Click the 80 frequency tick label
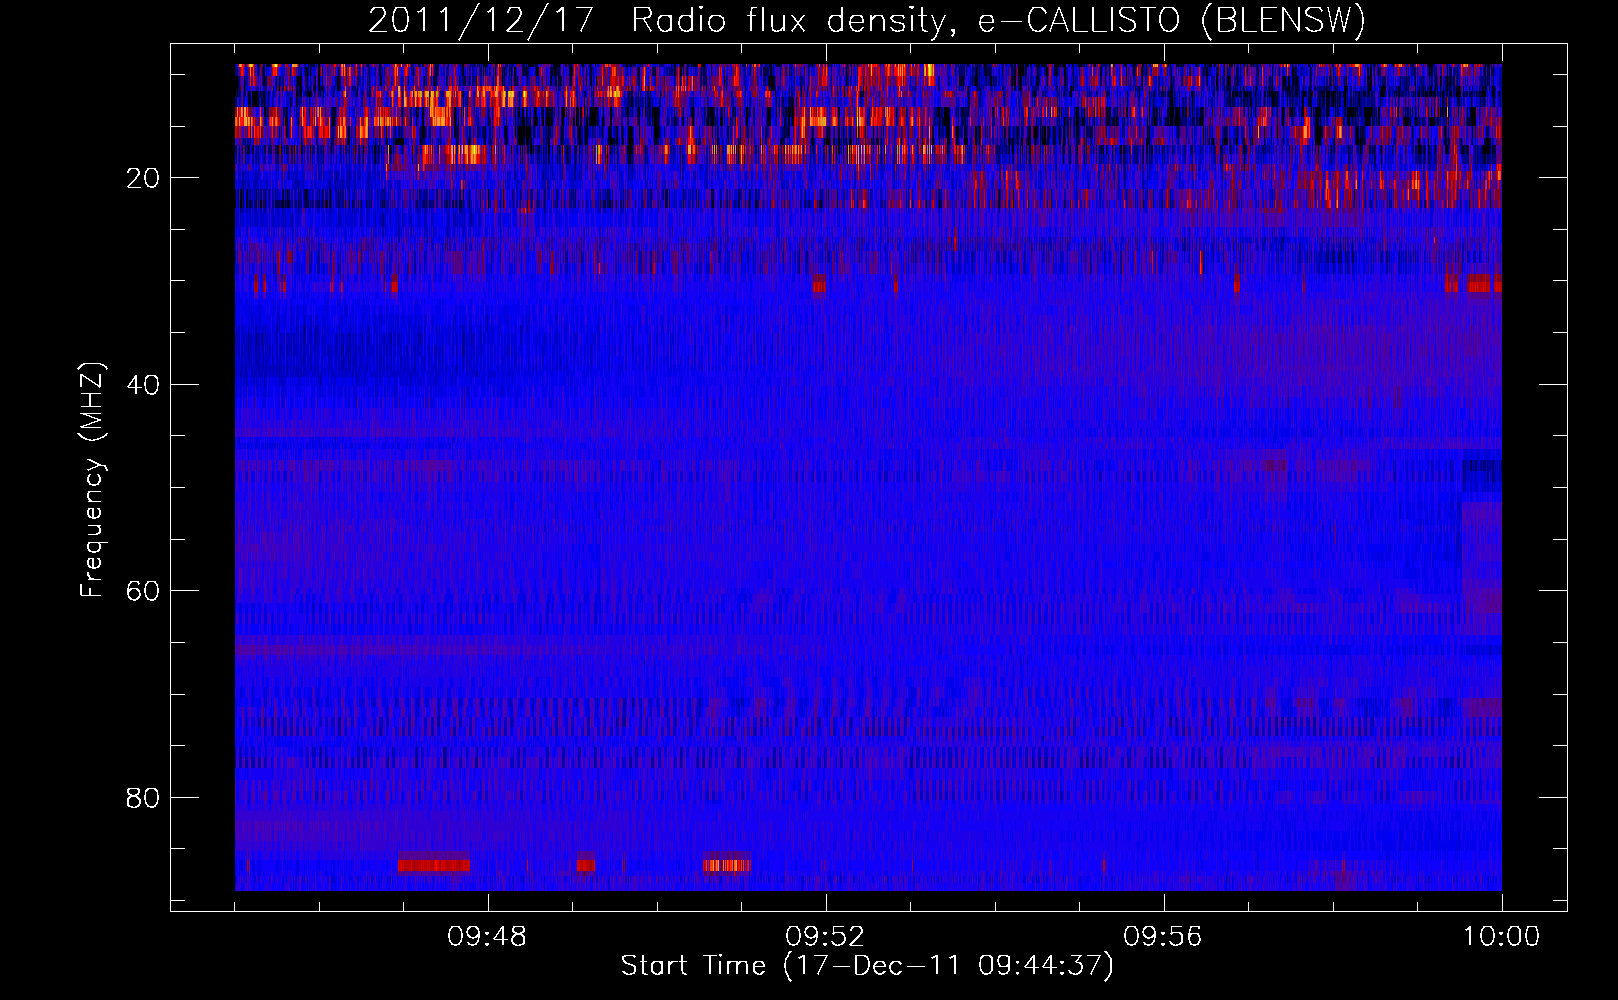The height and width of the screenshot is (1000, 1618). [x=144, y=798]
